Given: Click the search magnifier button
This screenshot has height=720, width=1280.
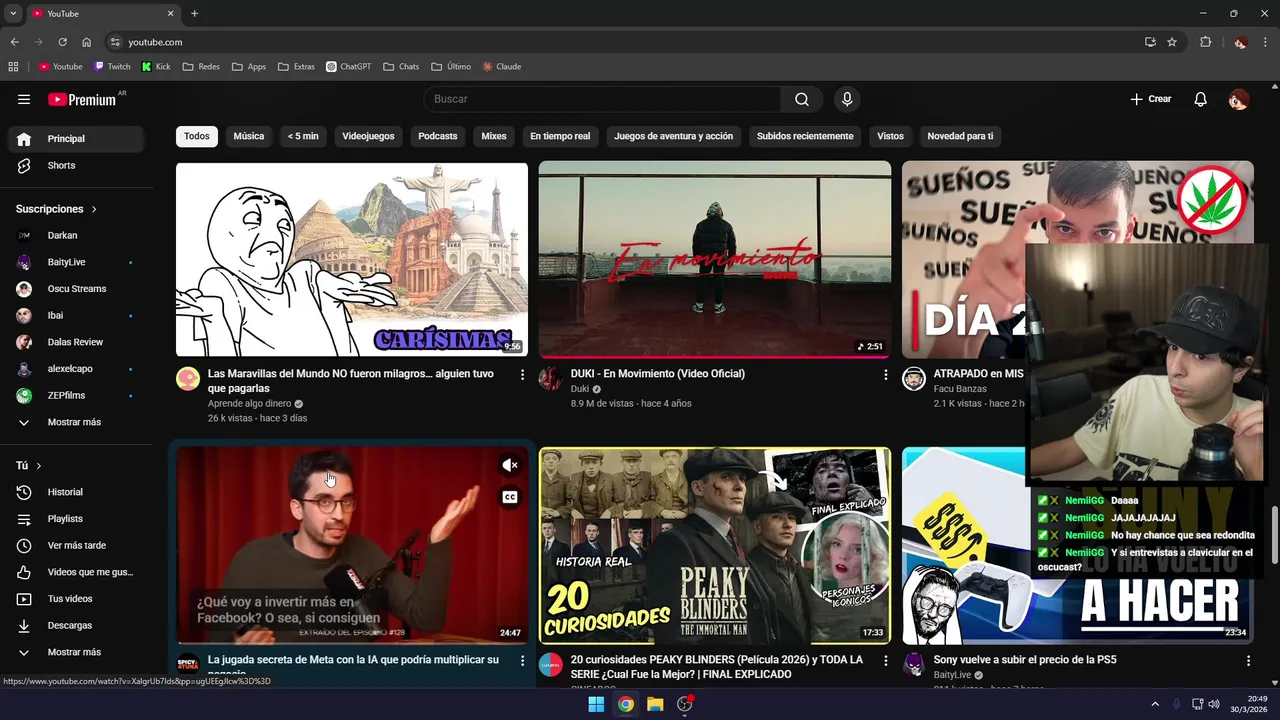Looking at the screenshot, I should point(802,99).
